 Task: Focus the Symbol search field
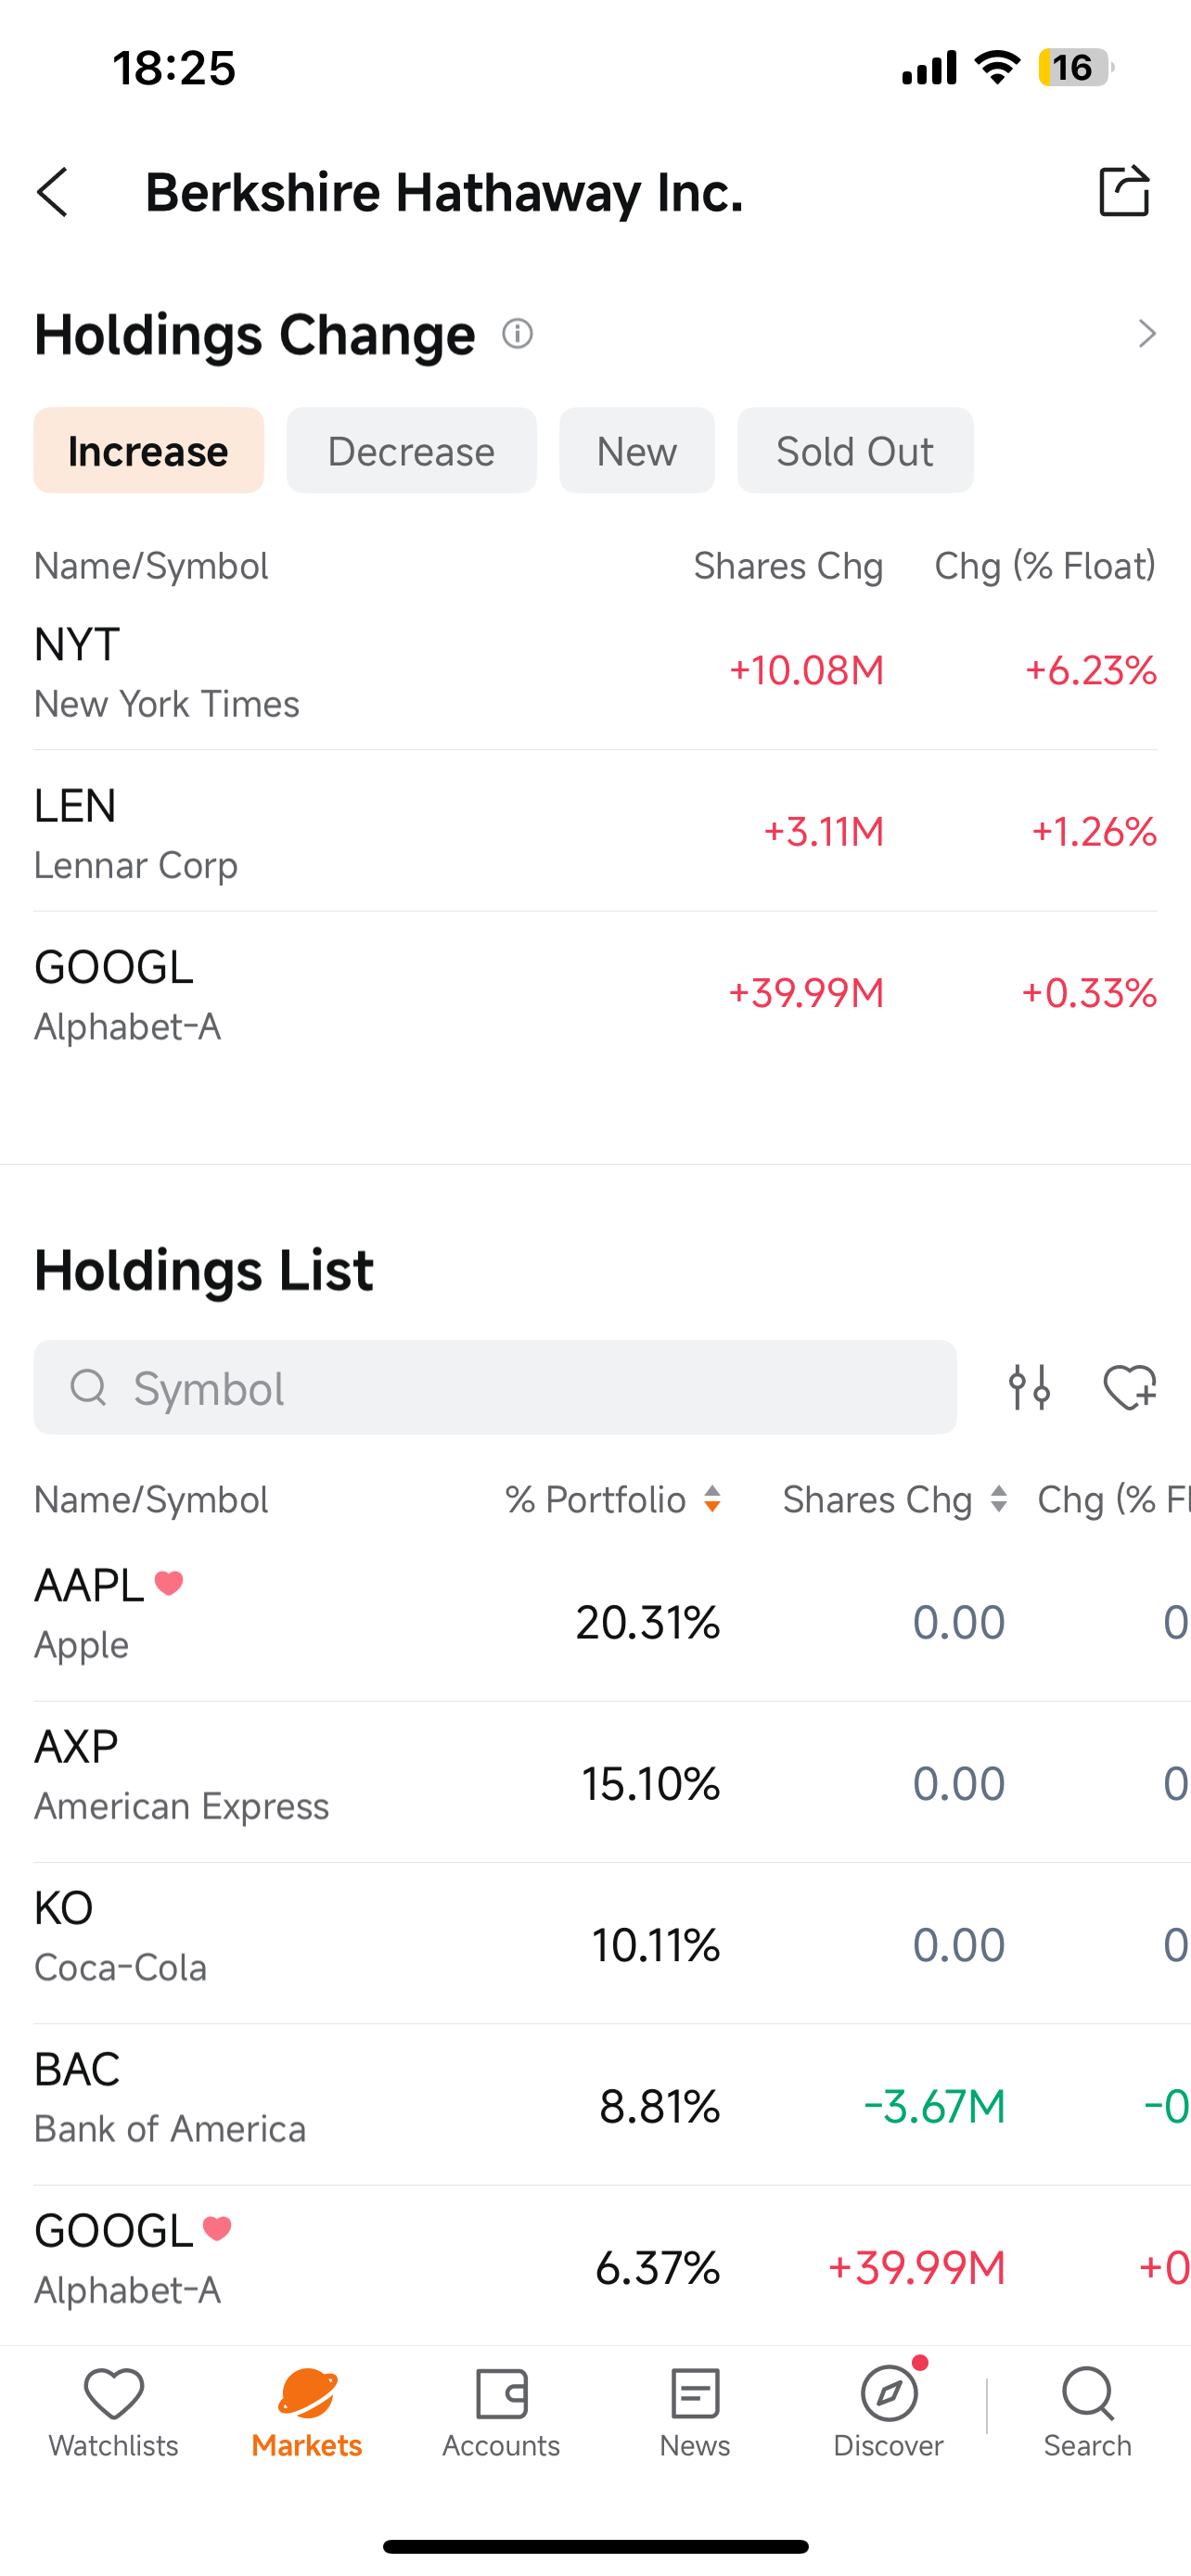[495, 1387]
